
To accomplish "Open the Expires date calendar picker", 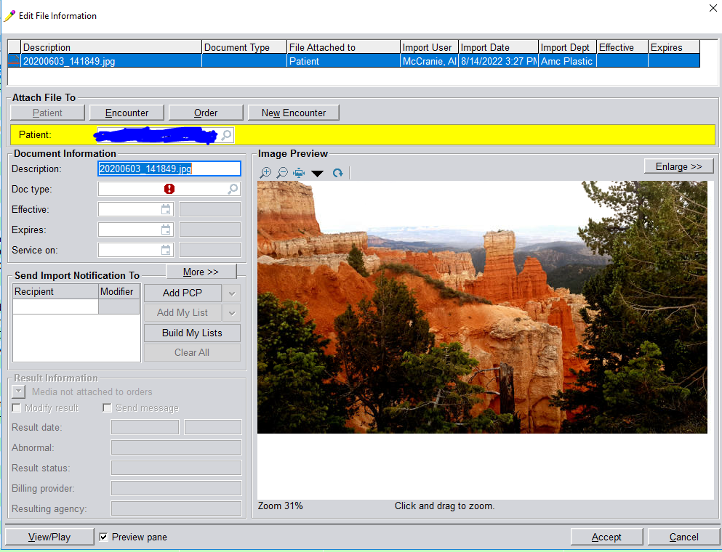I will point(166,230).
